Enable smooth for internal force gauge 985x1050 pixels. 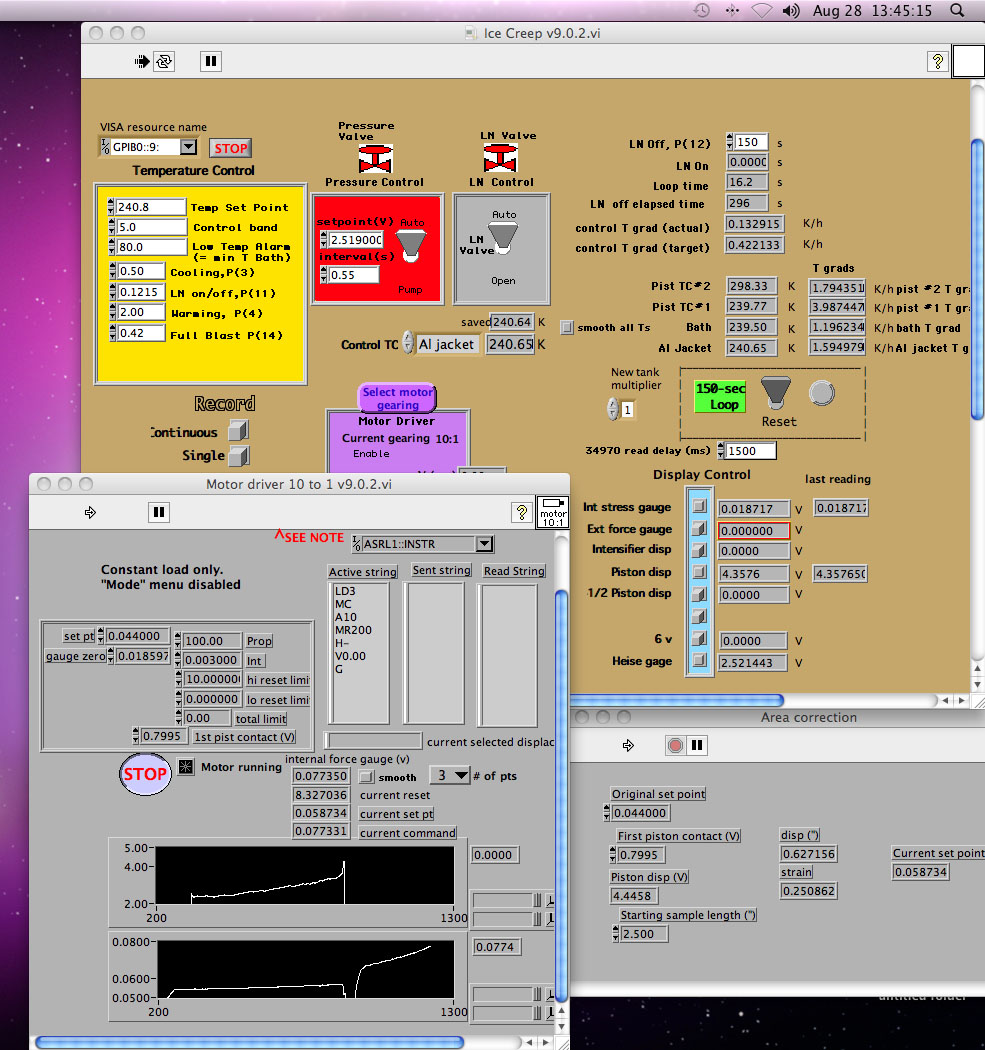(367, 776)
